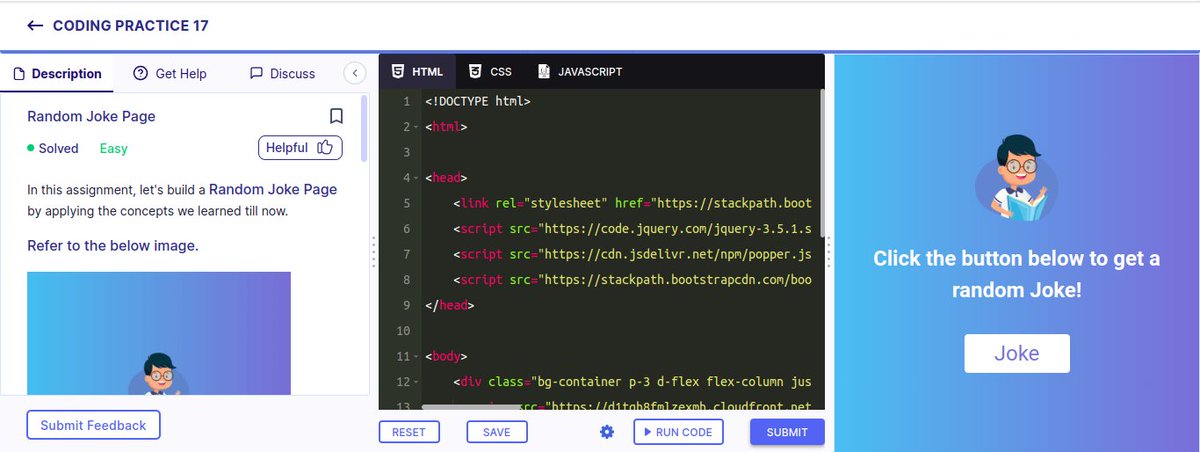Collapse the description panel with the chevron
1200x452 pixels.
pos(354,73)
